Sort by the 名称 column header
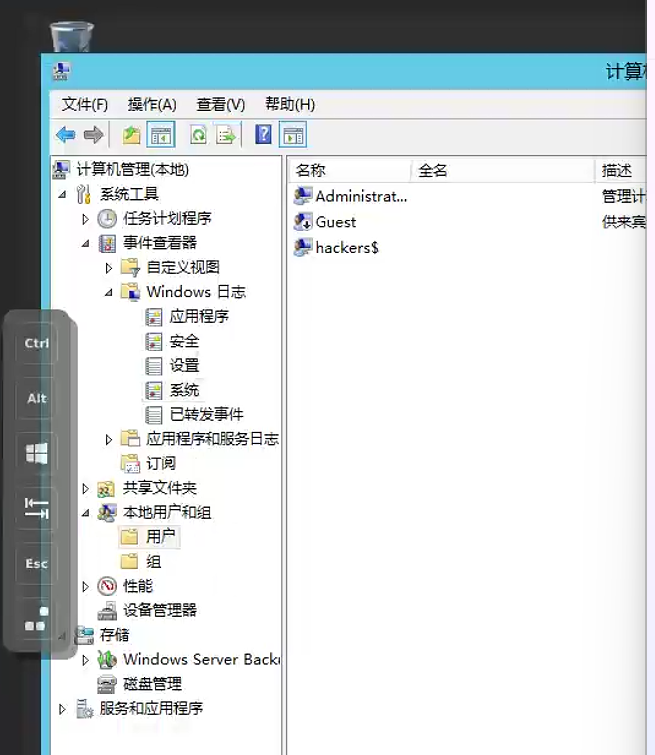This screenshot has width=655, height=755. point(350,170)
